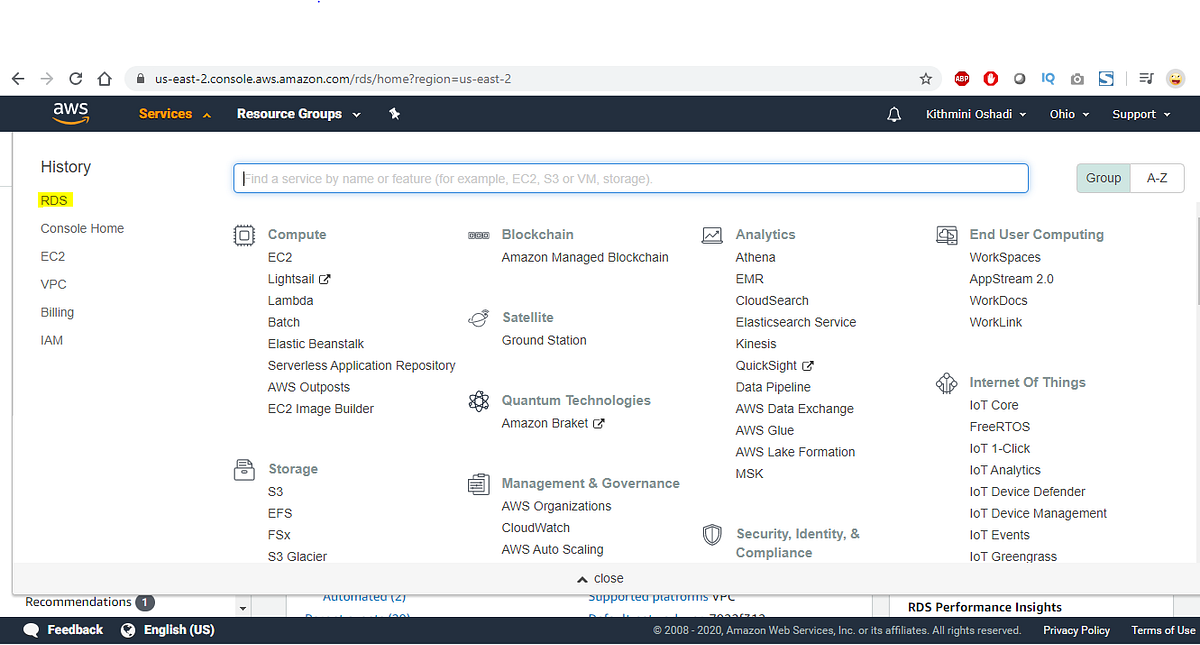Open RDS from the History list
This screenshot has height=645, width=1200.
coord(54,200)
